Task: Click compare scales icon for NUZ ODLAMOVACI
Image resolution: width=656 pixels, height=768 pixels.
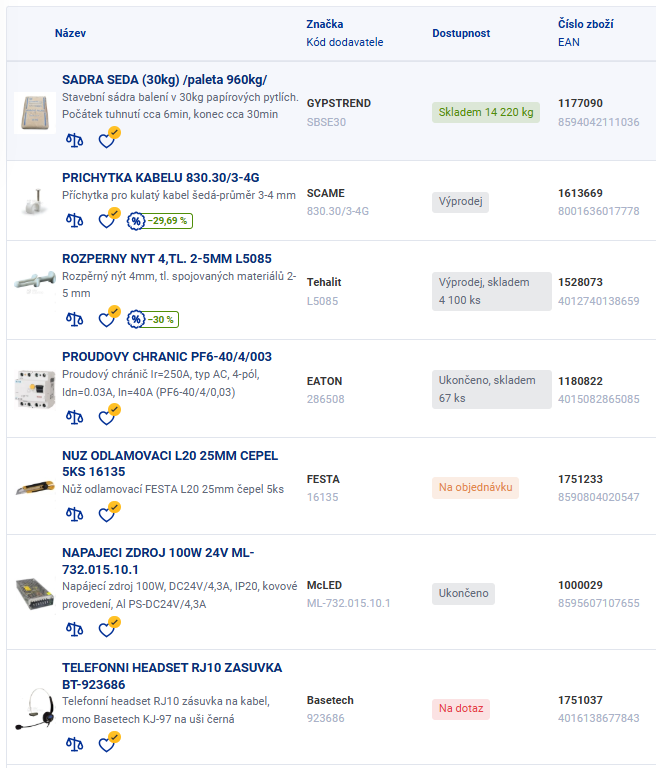Action: pos(74,514)
